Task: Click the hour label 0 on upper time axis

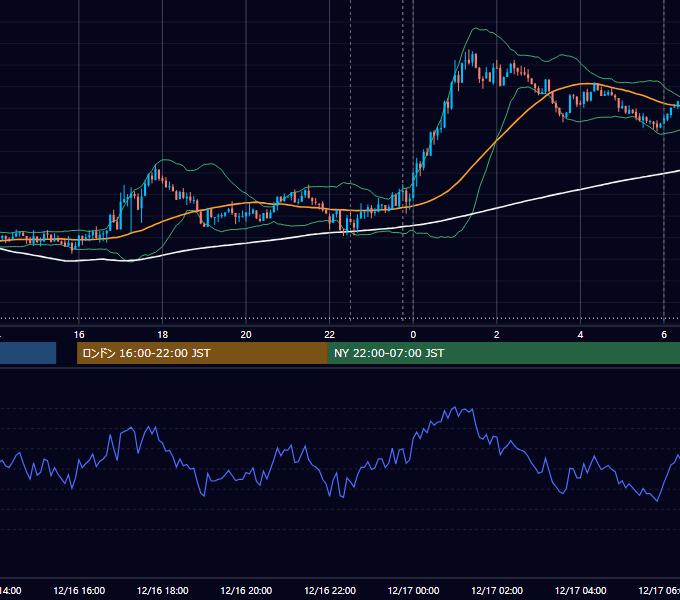Action: (x=413, y=335)
